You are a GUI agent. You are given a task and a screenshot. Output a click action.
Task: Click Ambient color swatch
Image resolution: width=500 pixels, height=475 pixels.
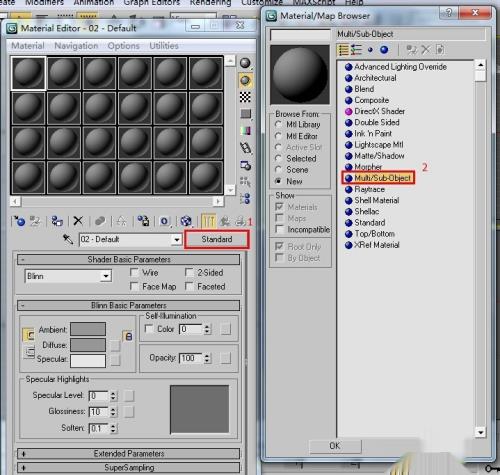[x=88, y=329]
